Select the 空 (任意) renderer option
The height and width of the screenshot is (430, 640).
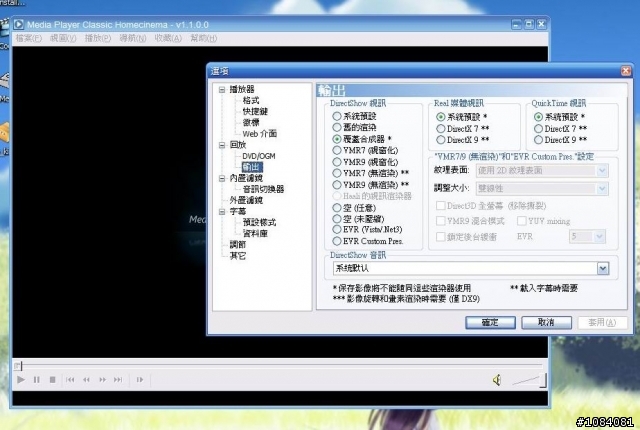pyautogui.click(x=337, y=208)
